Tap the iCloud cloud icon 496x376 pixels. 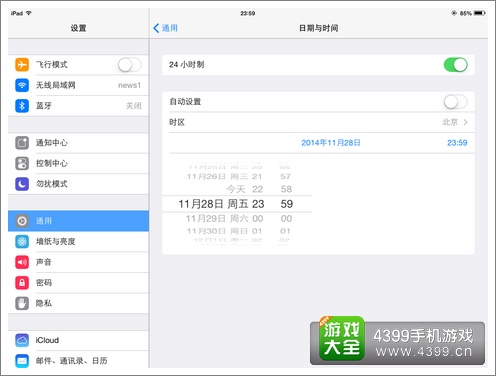pyautogui.click(x=22, y=340)
